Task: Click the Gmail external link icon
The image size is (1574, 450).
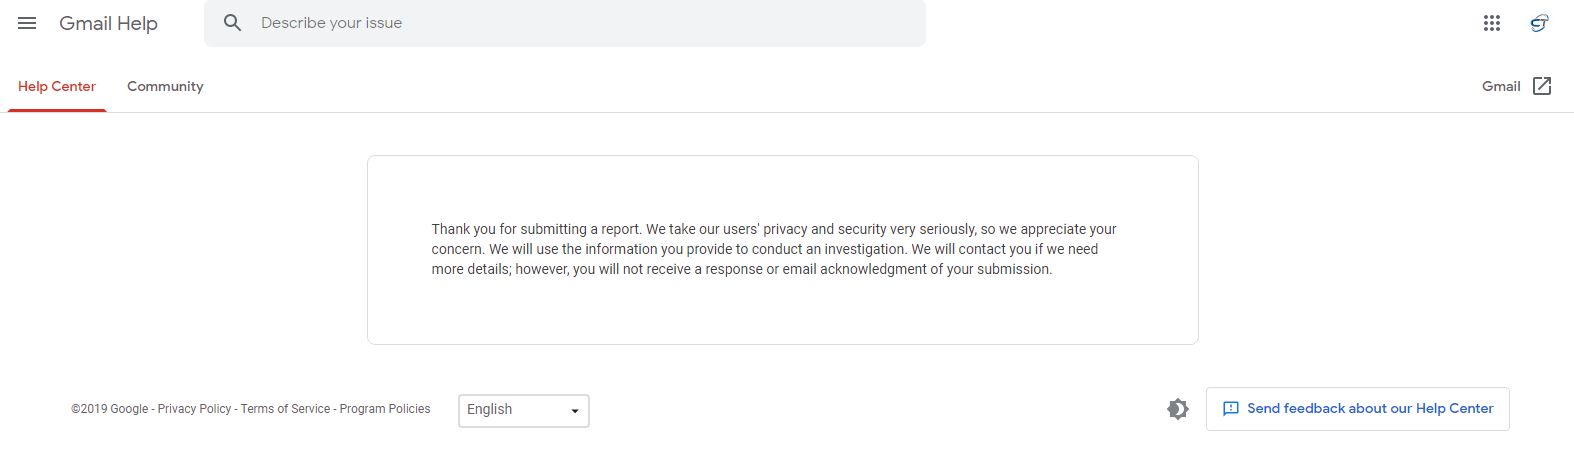Action: [1542, 86]
